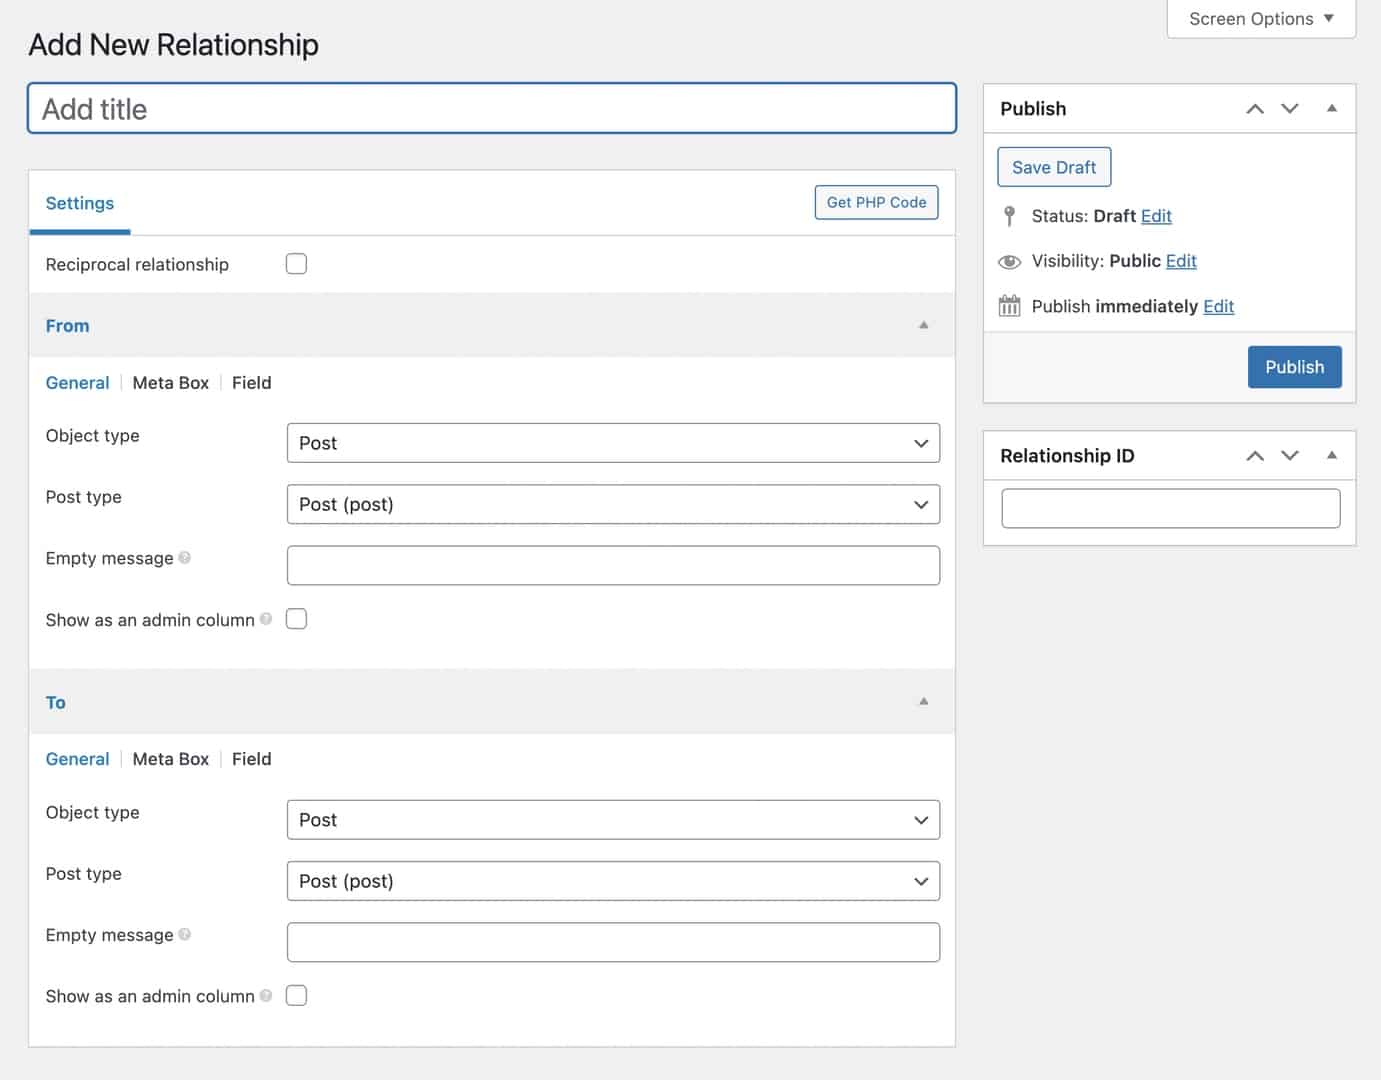Viewport: 1381px width, 1080px height.
Task: Click Get PHP Code button
Action: pos(876,202)
